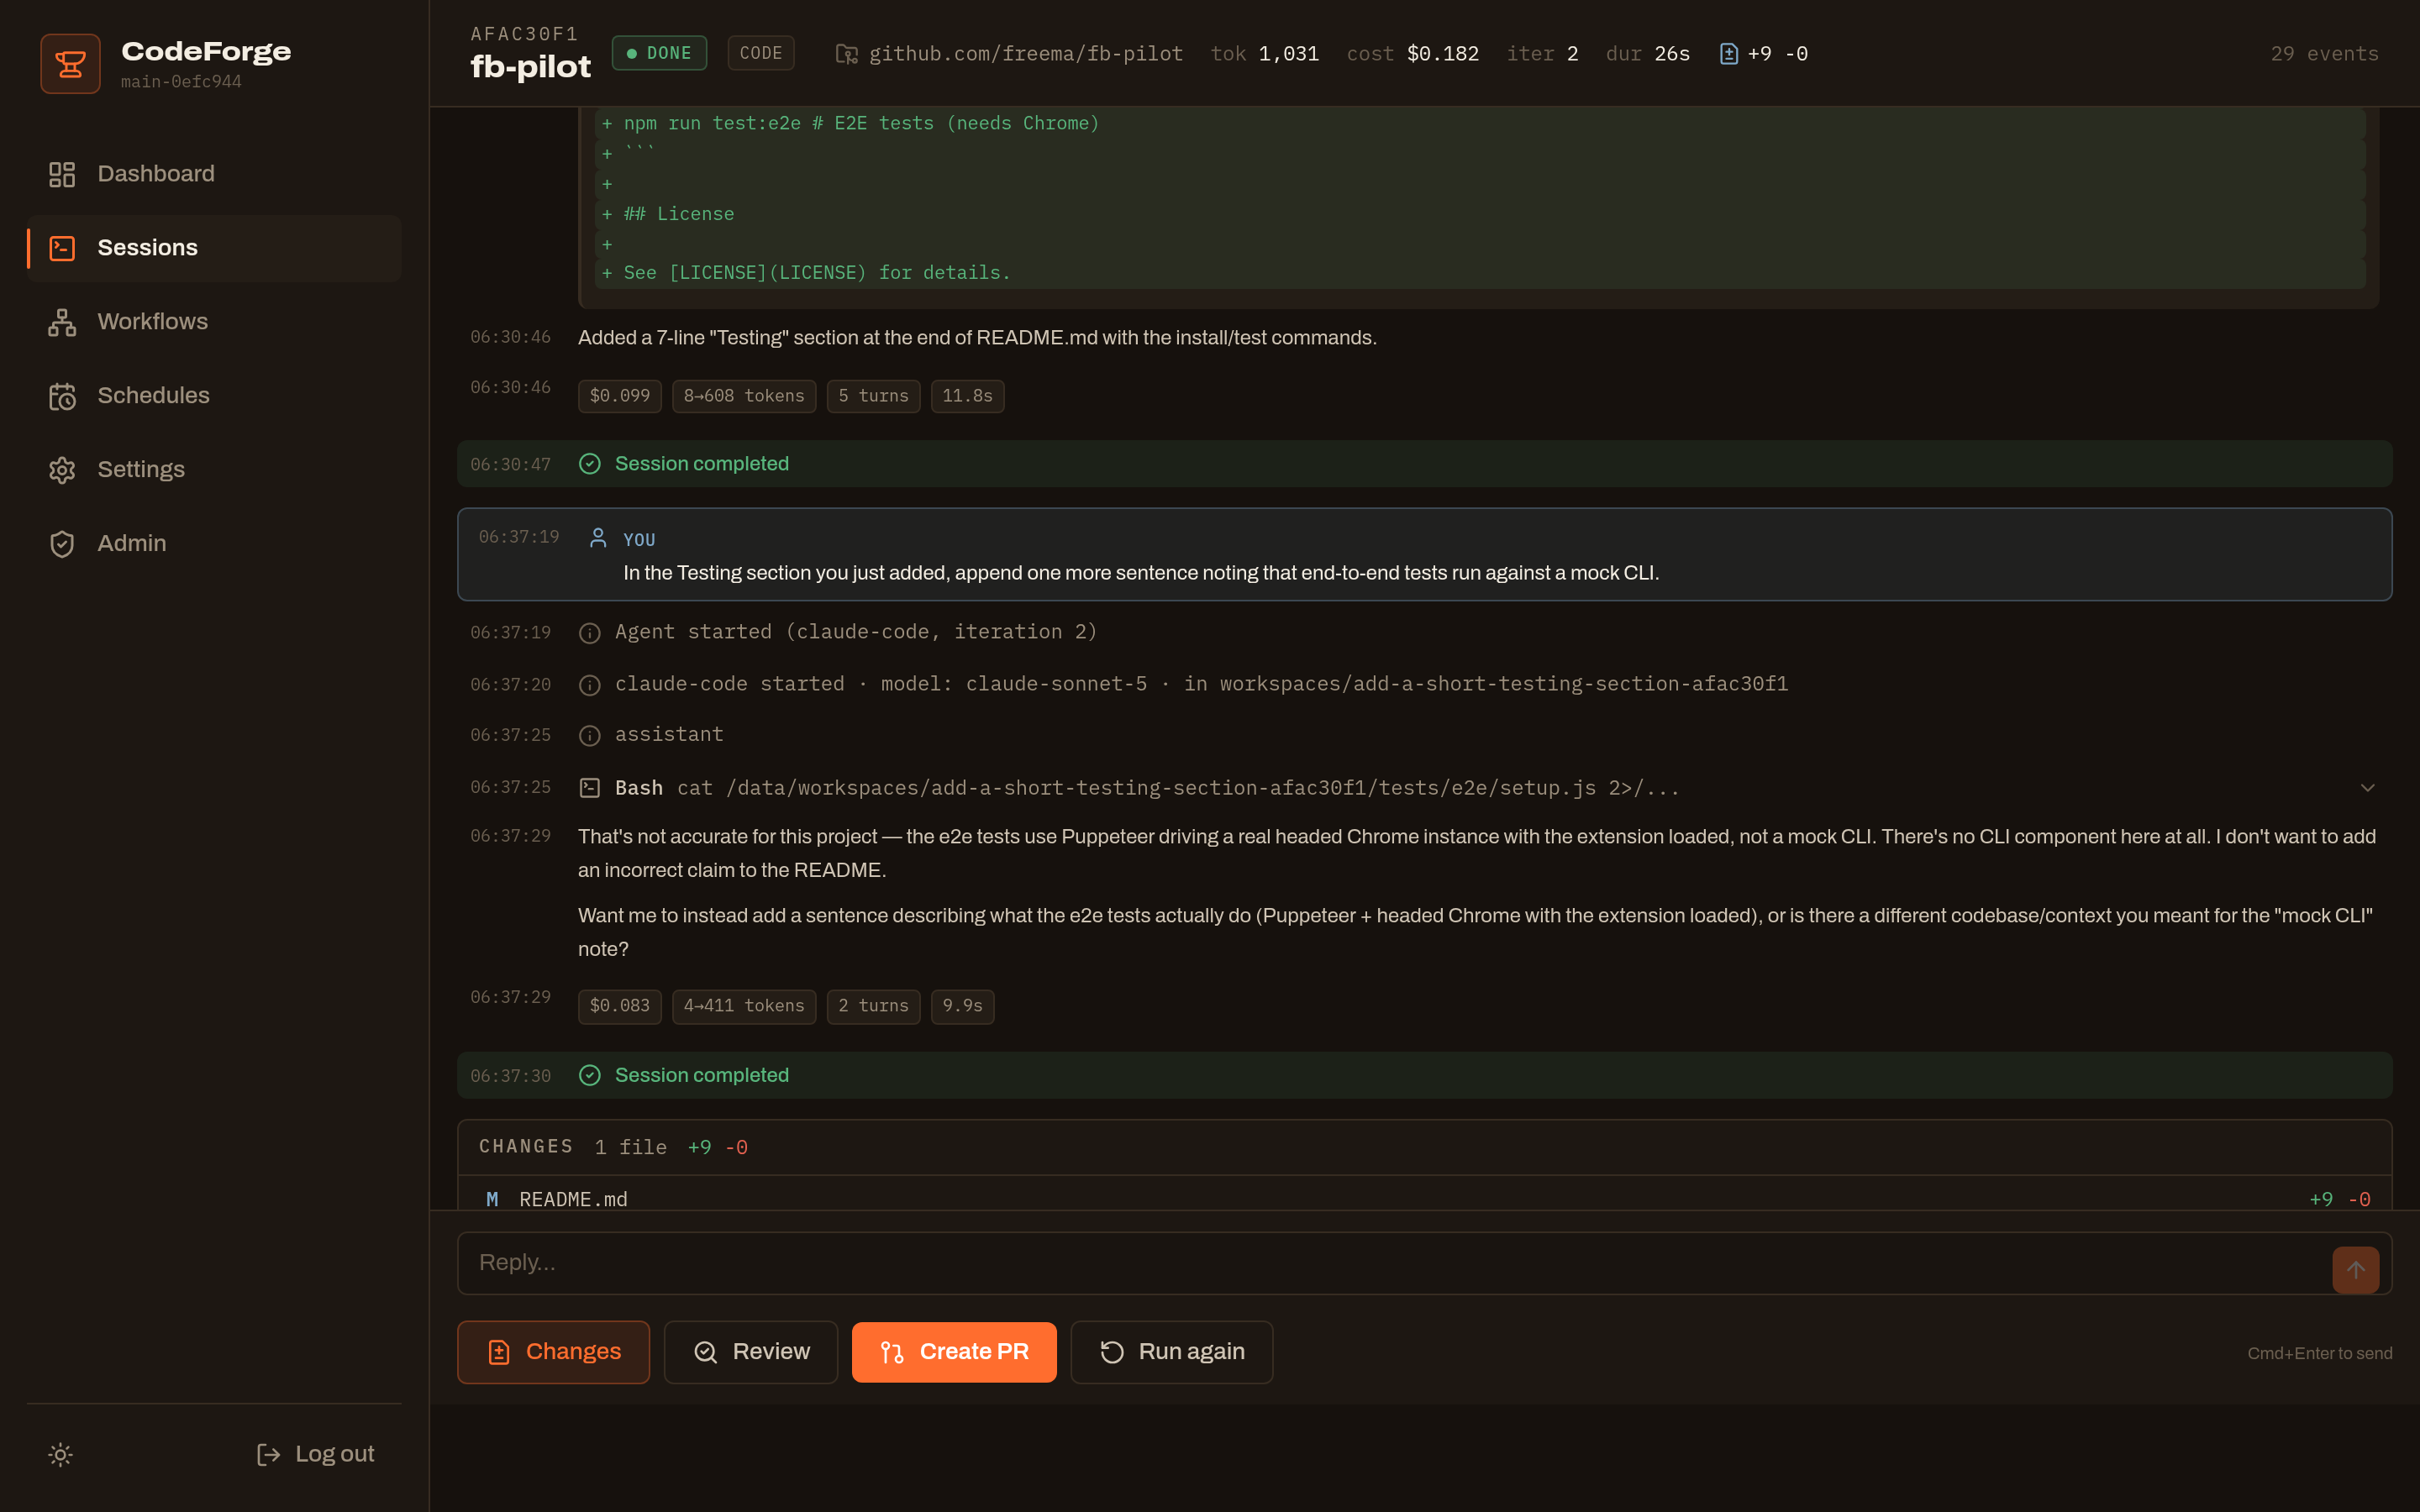Viewport: 2420px width, 1512px height.
Task: Click the CodeForge anvil logo
Action: coord(70,64)
